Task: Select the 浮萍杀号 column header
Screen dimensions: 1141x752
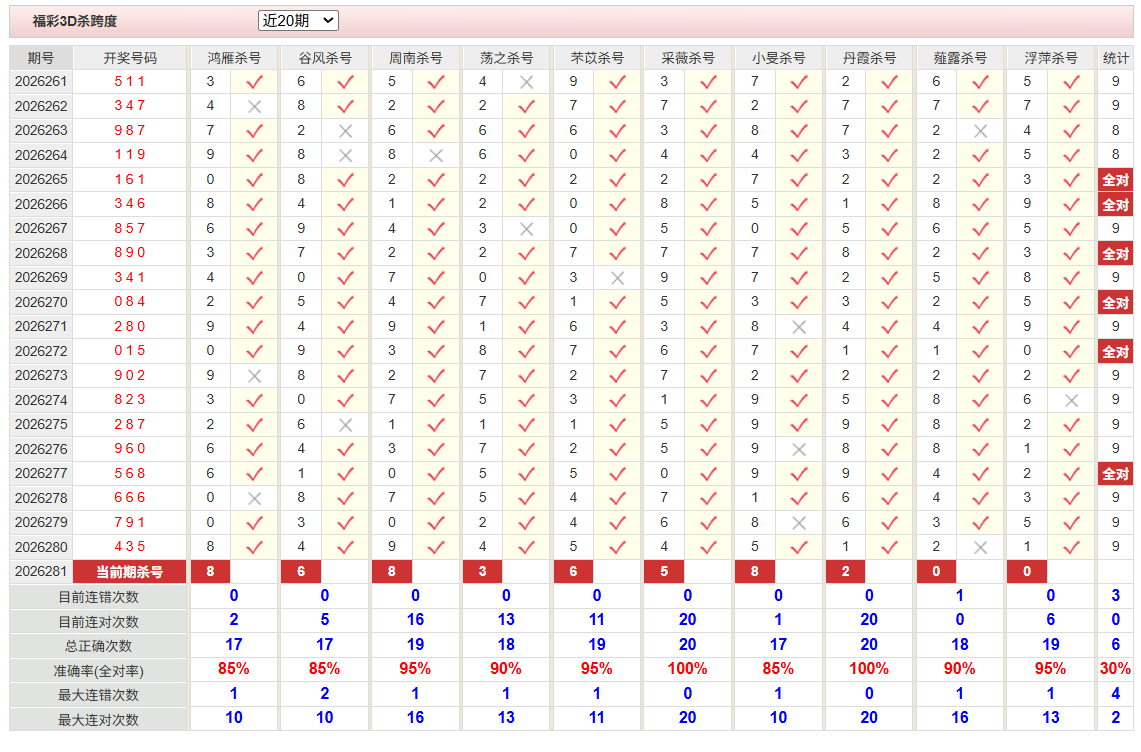Action: [1050, 58]
